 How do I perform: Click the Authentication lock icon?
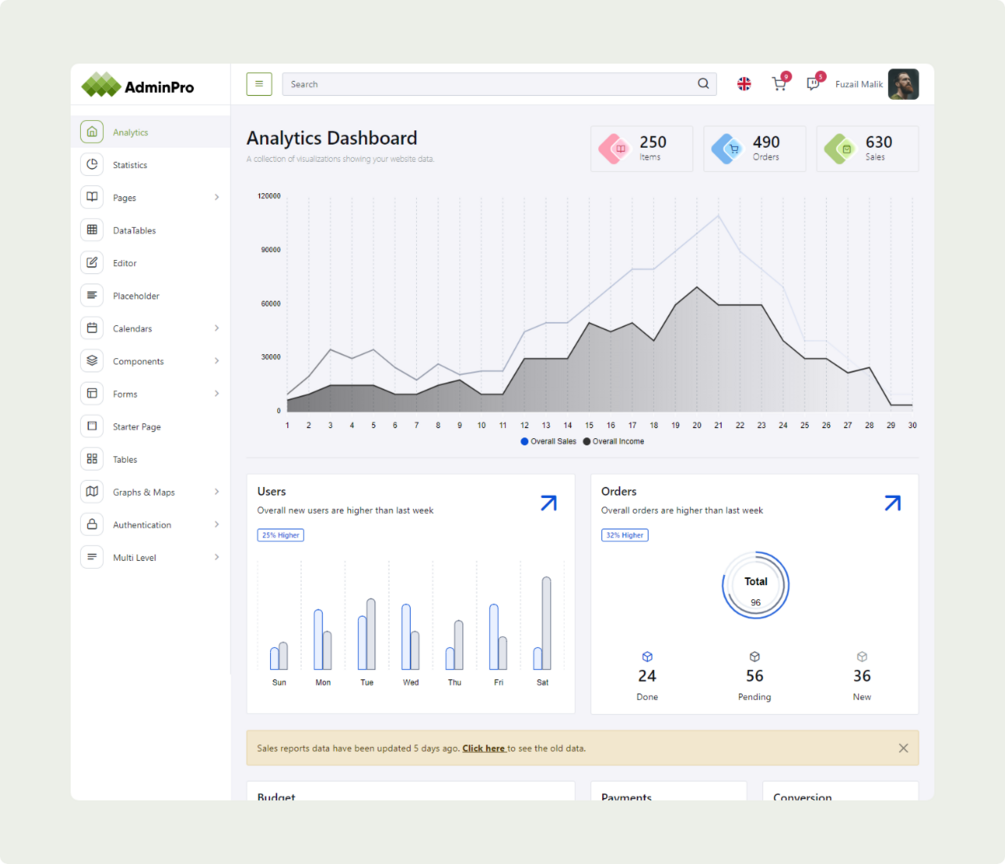click(x=92, y=524)
